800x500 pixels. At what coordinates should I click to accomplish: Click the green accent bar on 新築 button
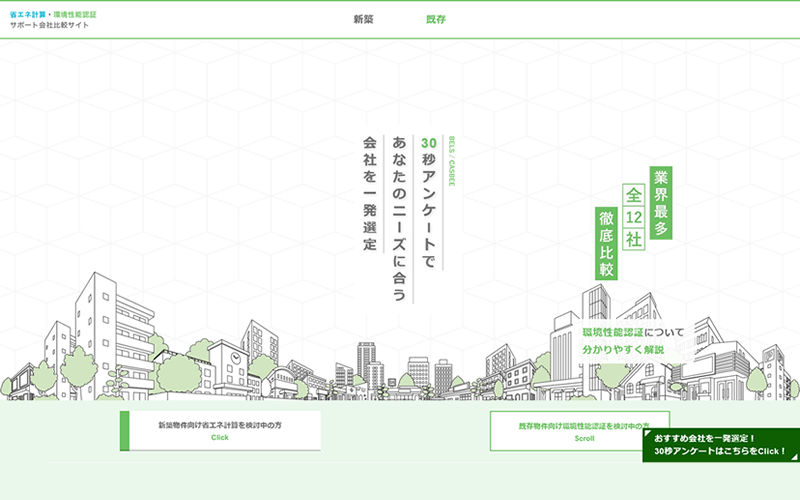click(125, 430)
